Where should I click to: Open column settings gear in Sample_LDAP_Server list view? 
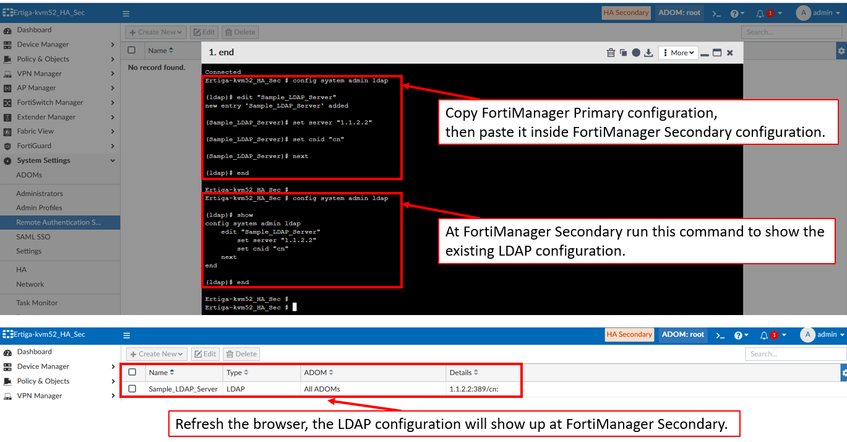click(844, 373)
